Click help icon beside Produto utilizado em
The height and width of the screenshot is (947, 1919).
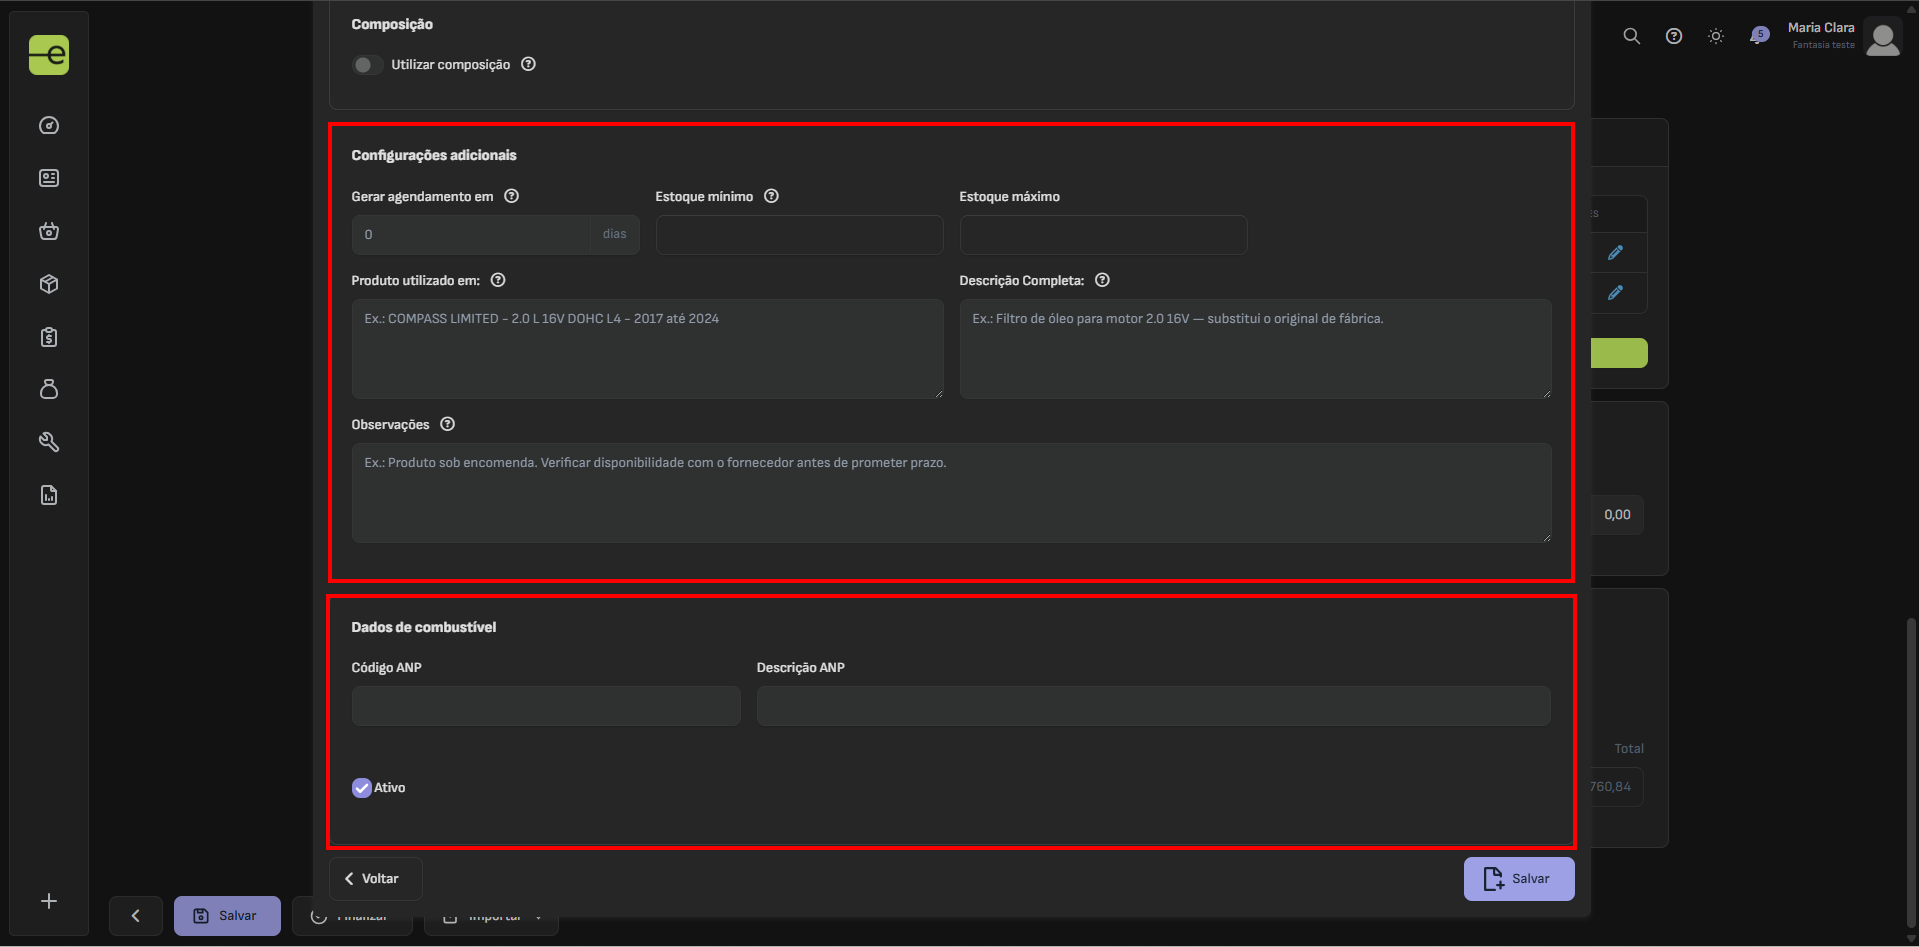pyautogui.click(x=498, y=280)
